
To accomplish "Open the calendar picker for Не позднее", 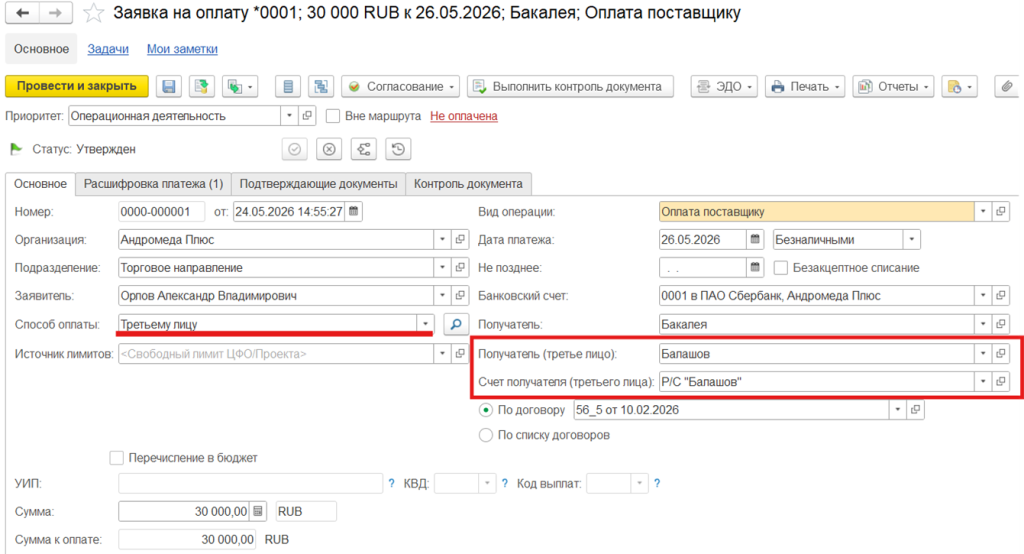I will 755,267.
